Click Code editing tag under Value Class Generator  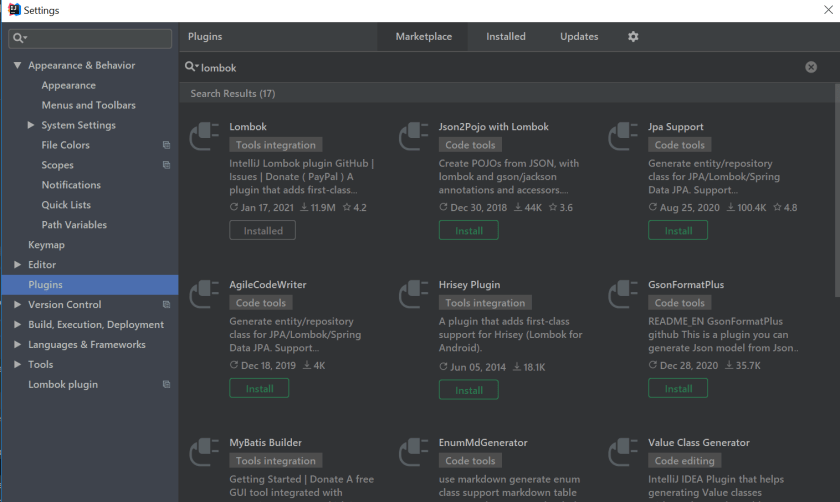pos(685,461)
